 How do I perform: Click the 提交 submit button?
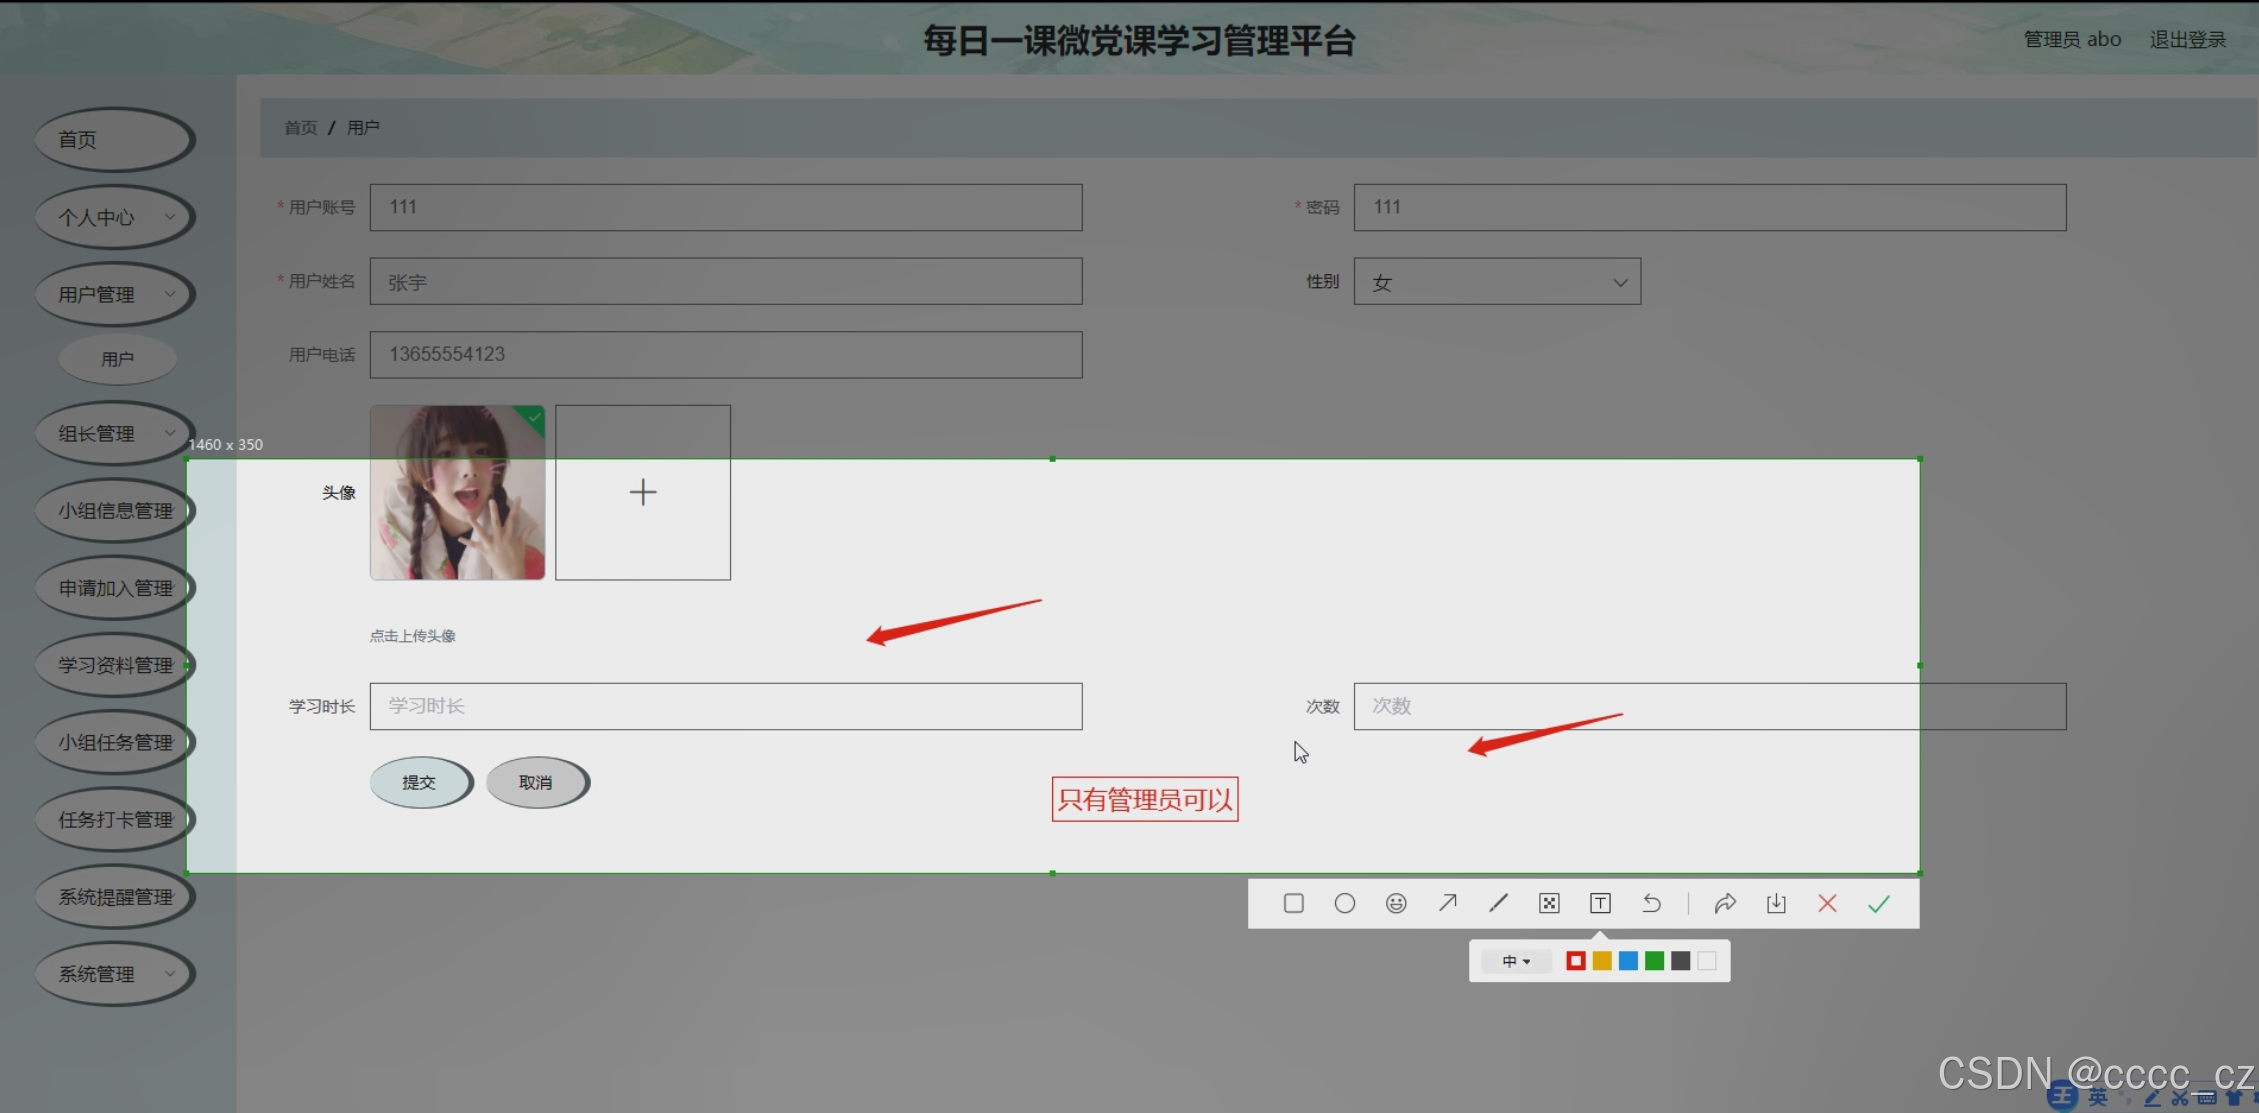[419, 782]
